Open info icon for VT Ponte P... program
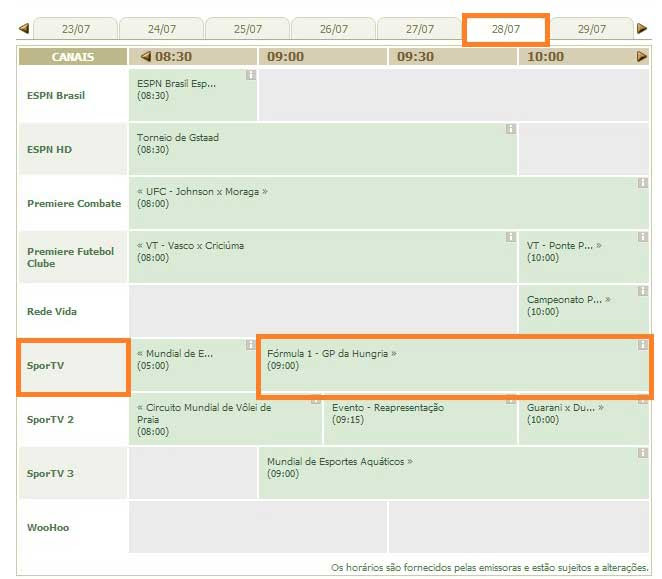 (643, 237)
